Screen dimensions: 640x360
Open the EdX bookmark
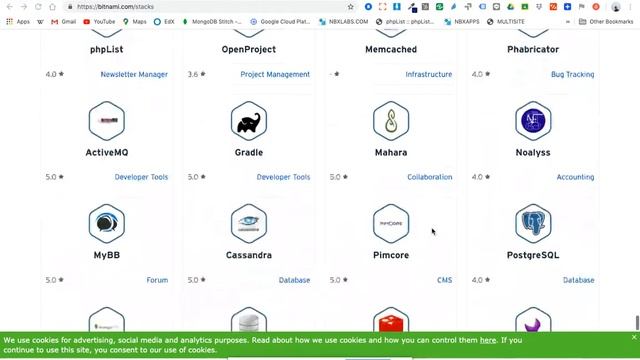point(164,22)
